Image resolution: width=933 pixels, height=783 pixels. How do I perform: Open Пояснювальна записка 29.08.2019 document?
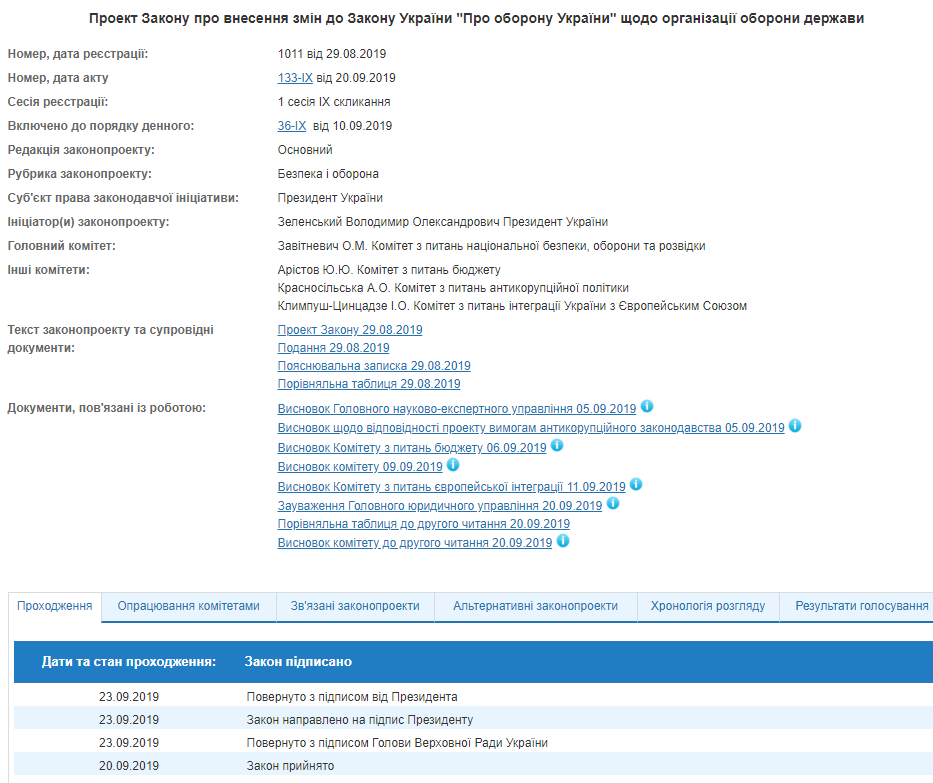(x=374, y=366)
